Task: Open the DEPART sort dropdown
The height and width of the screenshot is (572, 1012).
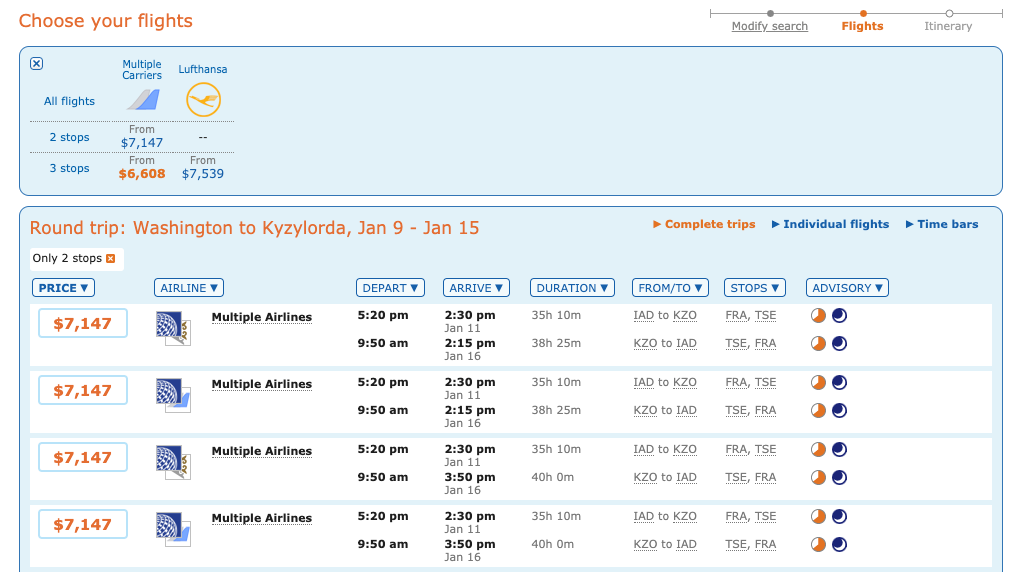Action: [390, 288]
